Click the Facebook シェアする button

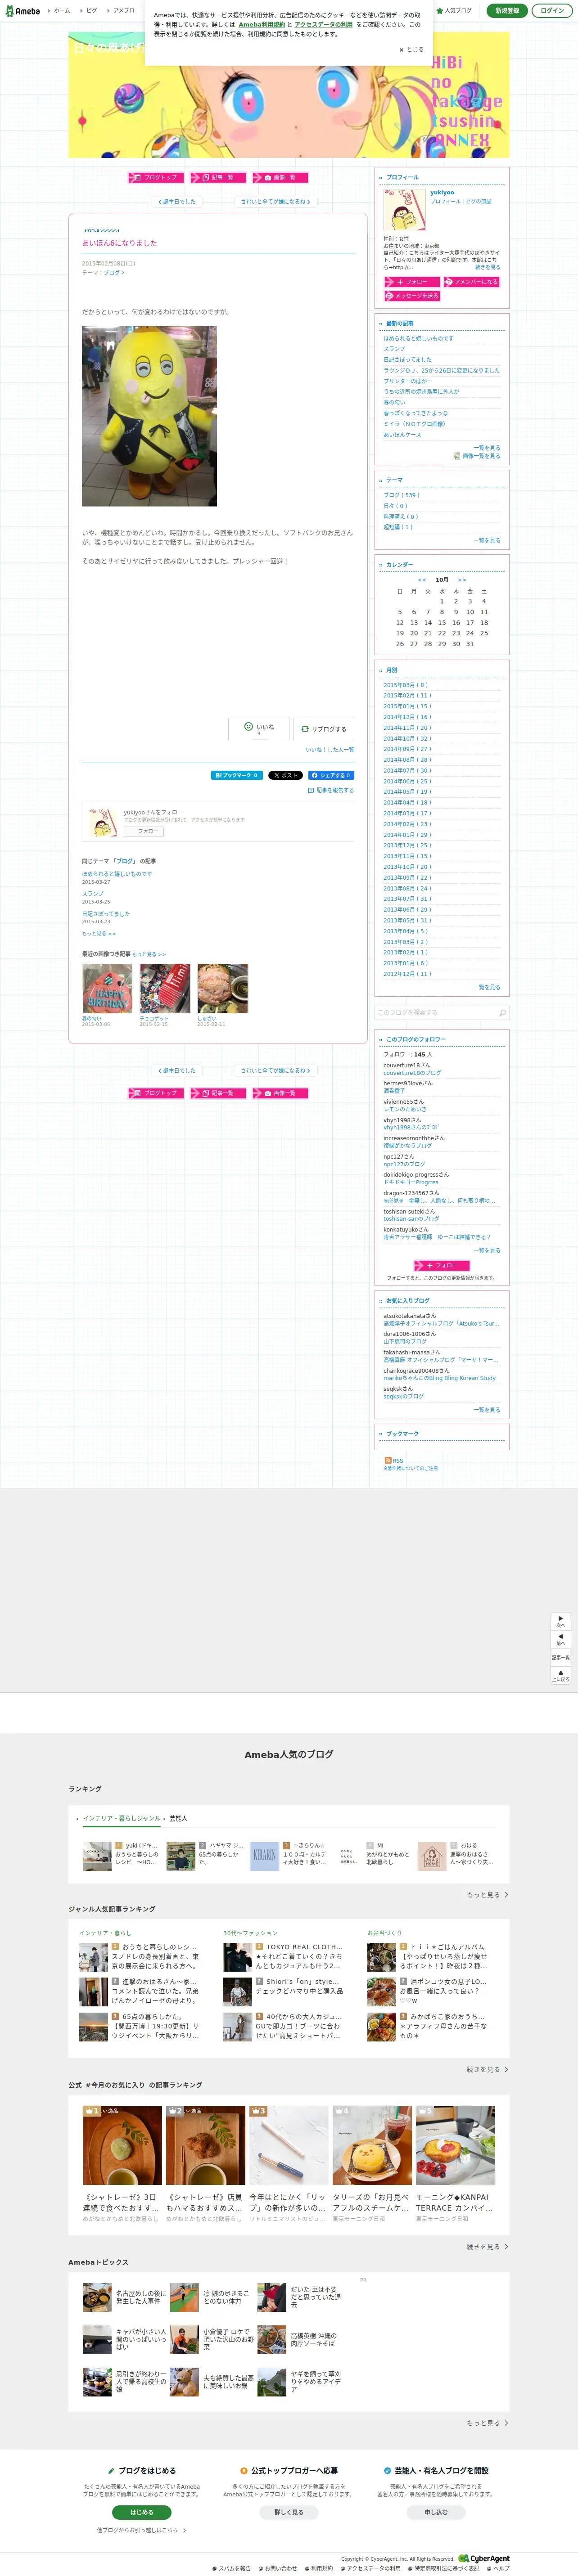tap(330, 775)
